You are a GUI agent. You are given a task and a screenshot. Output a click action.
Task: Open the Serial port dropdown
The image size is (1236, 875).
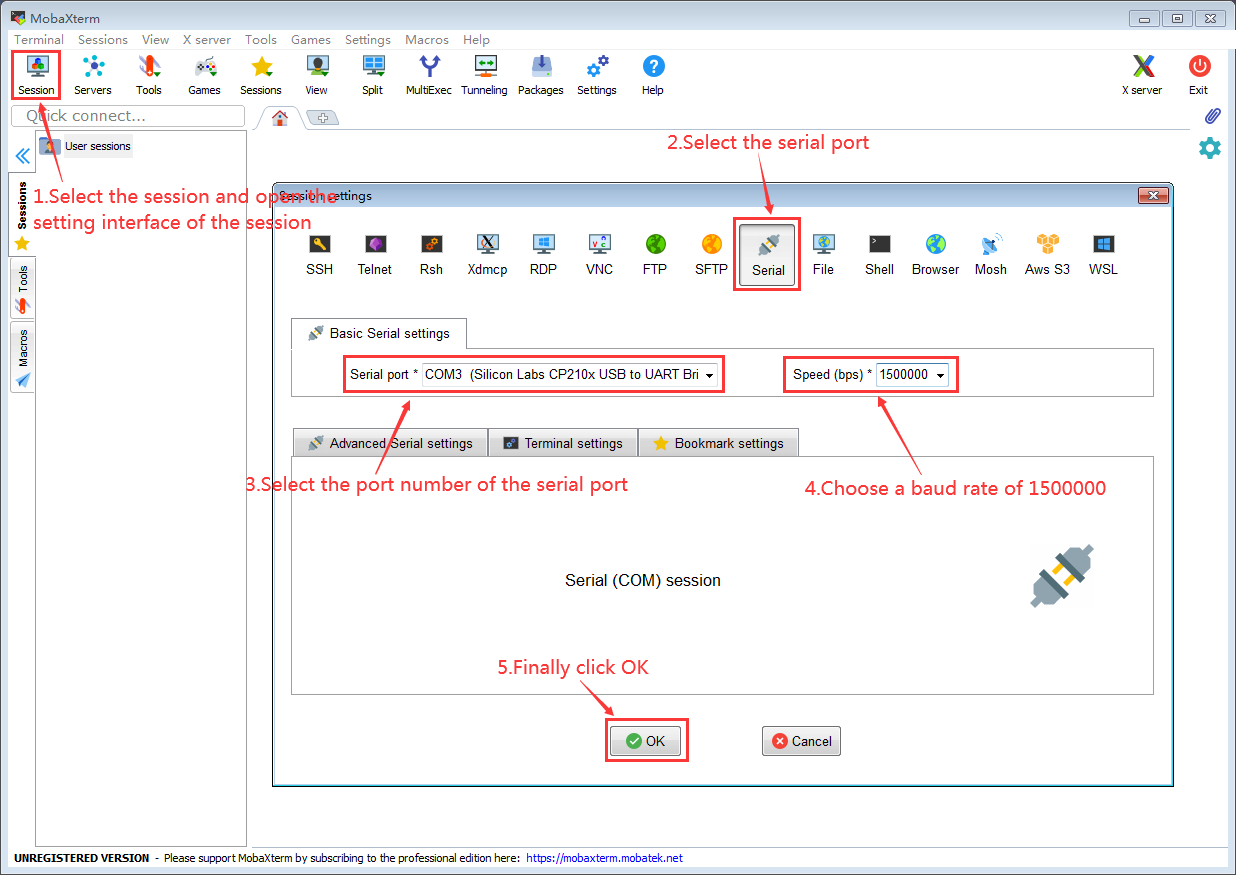570,375
